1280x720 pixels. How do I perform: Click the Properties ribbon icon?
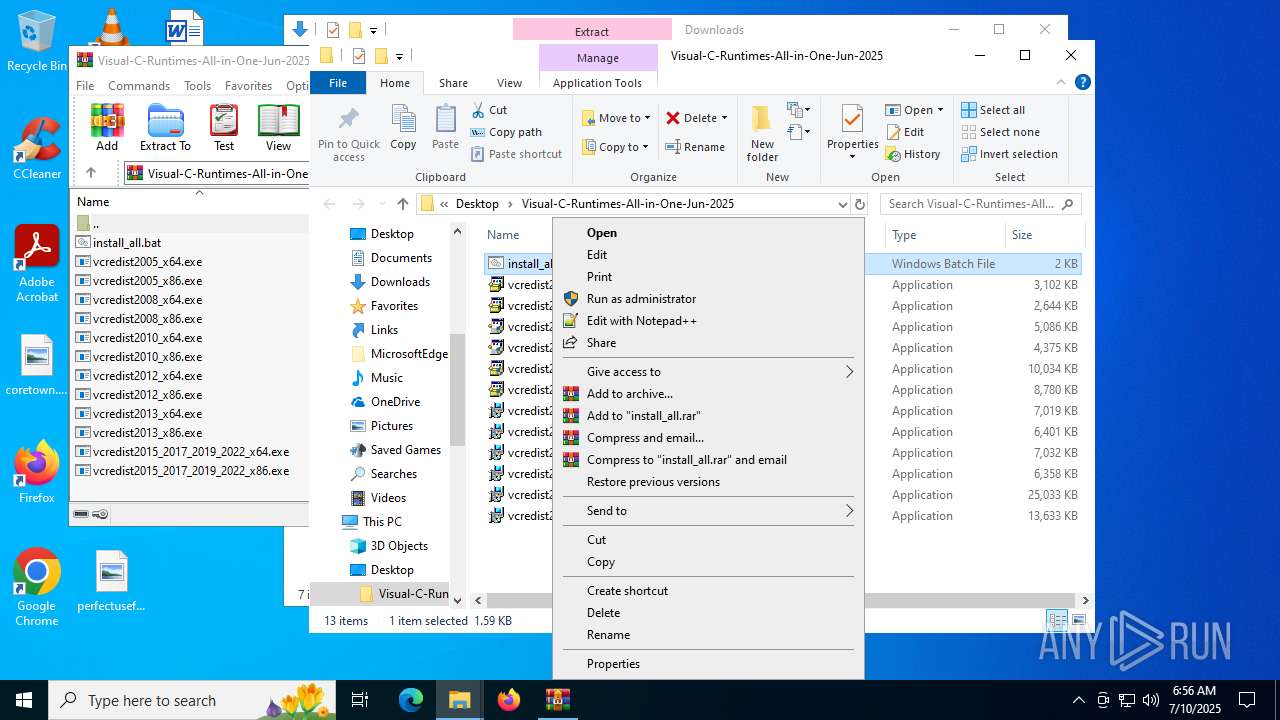[852, 131]
